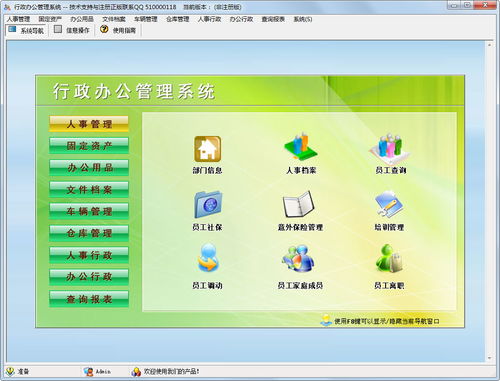The height and width of the screenshot is (381, 500).
Task: Click the 员工离职 label text
Action: [x=389, y=285]
